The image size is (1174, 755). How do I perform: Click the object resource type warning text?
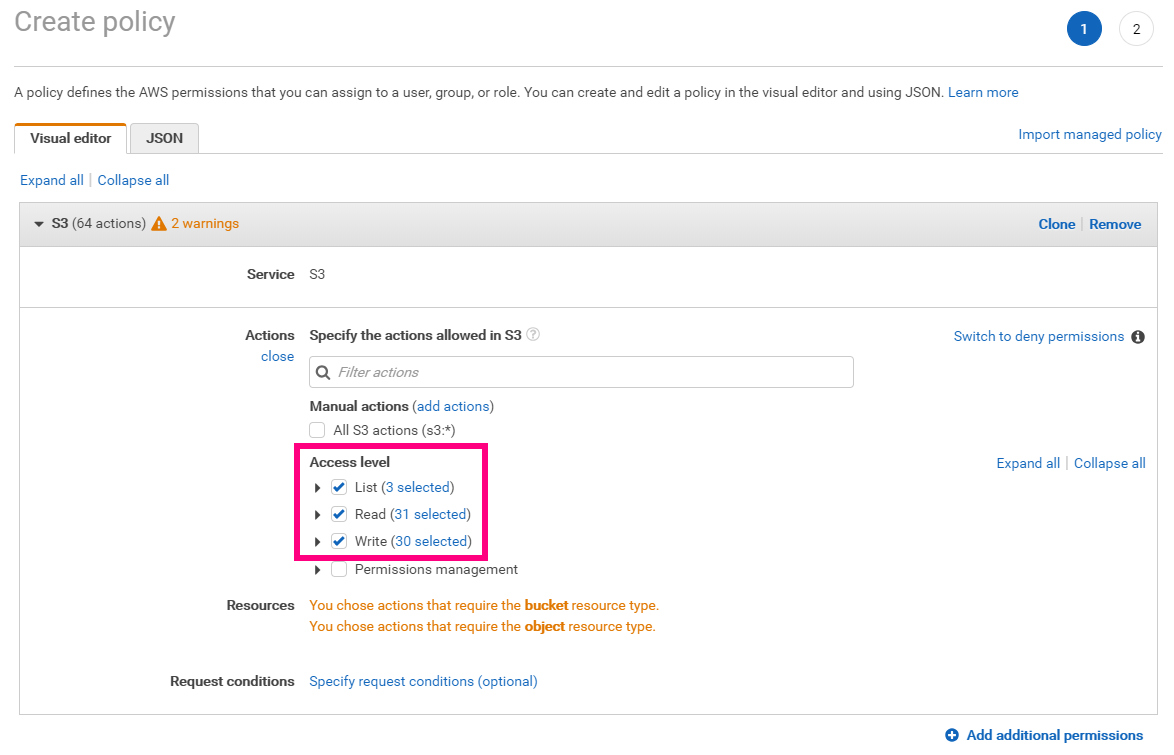482,626
